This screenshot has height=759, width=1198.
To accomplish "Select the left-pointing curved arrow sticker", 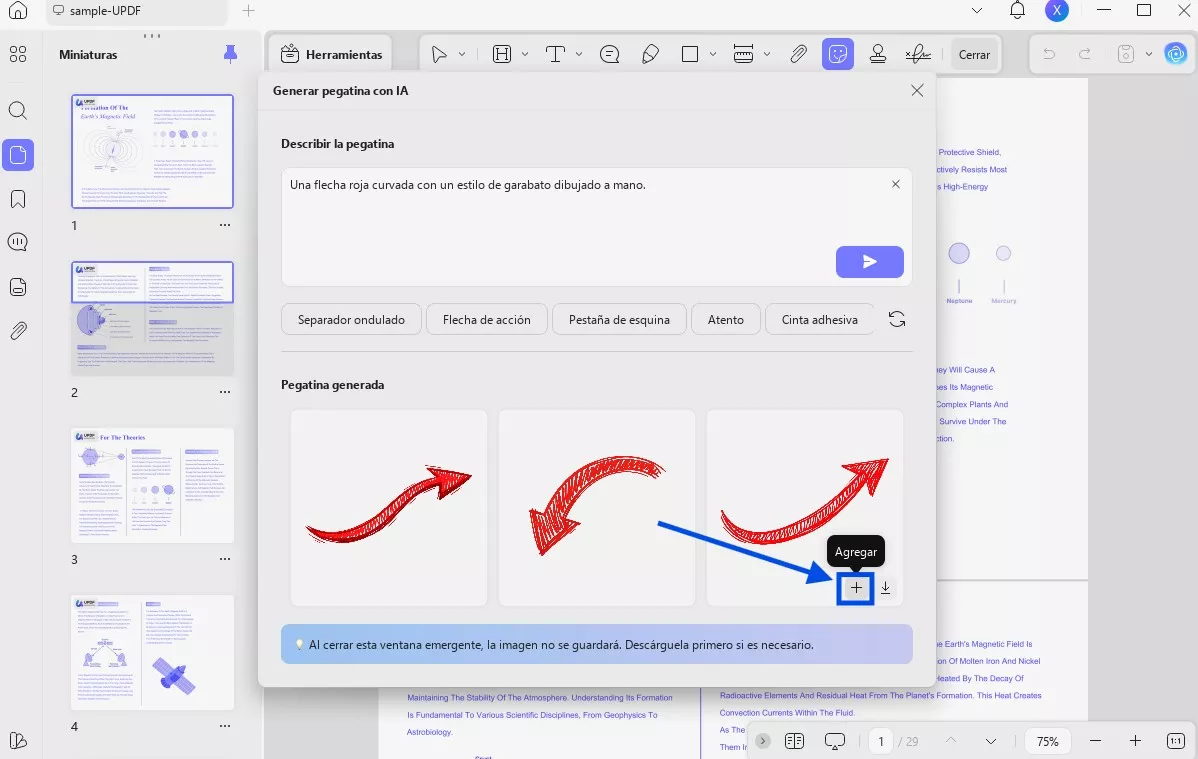I will [597, 508].
